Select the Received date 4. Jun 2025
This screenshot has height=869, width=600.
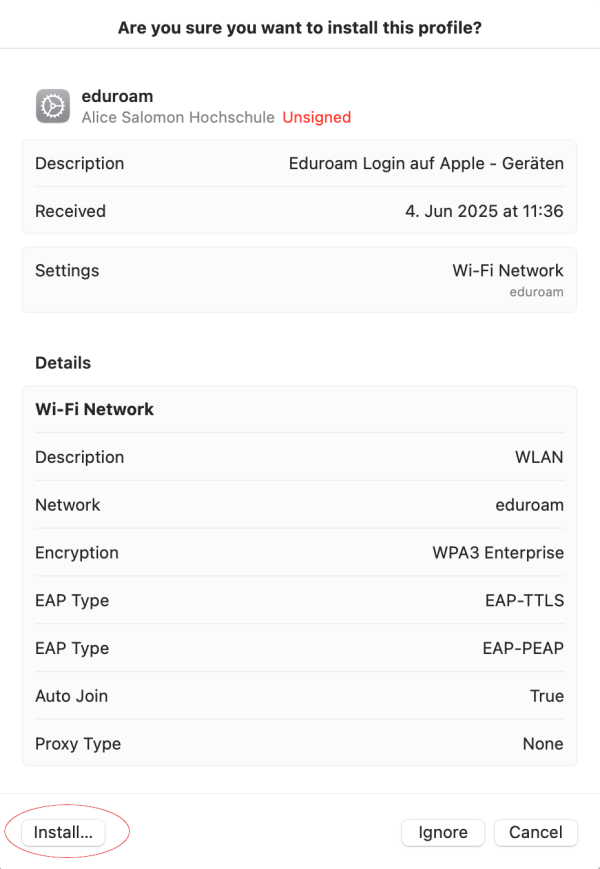tap(484, 211)
